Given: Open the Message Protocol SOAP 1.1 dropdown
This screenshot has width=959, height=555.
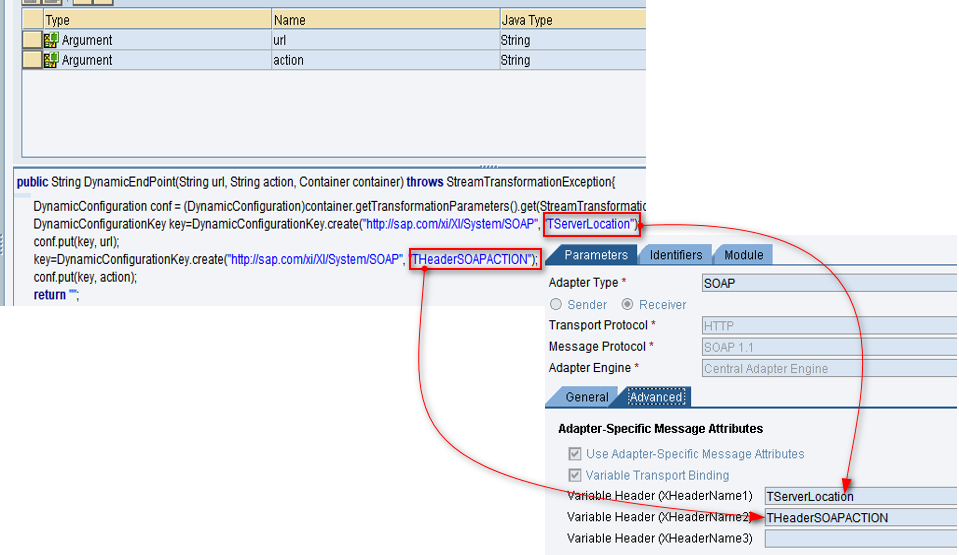Looking at the screenshot, I should click(829, 347).
